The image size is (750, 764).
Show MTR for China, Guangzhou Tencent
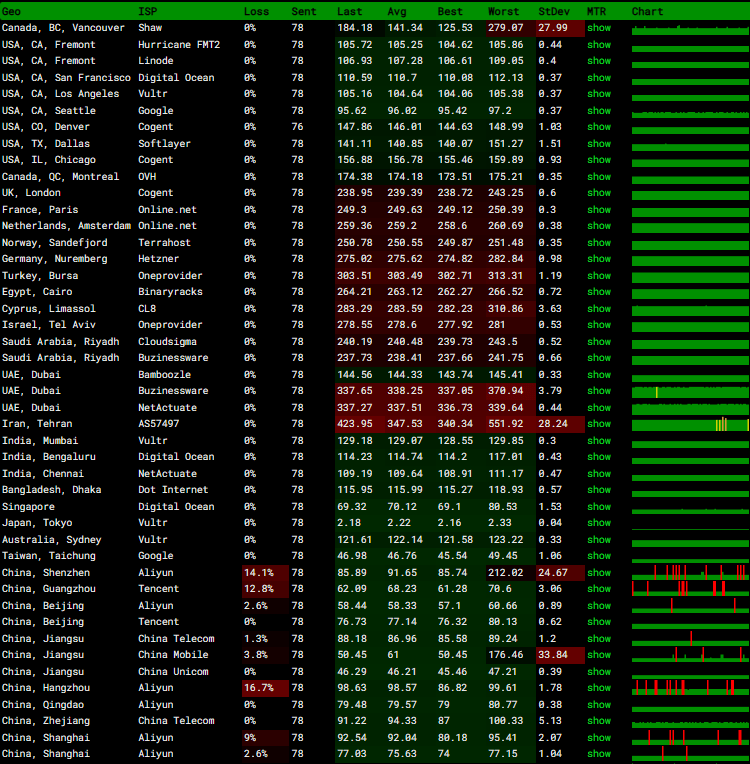coord(599,589)
